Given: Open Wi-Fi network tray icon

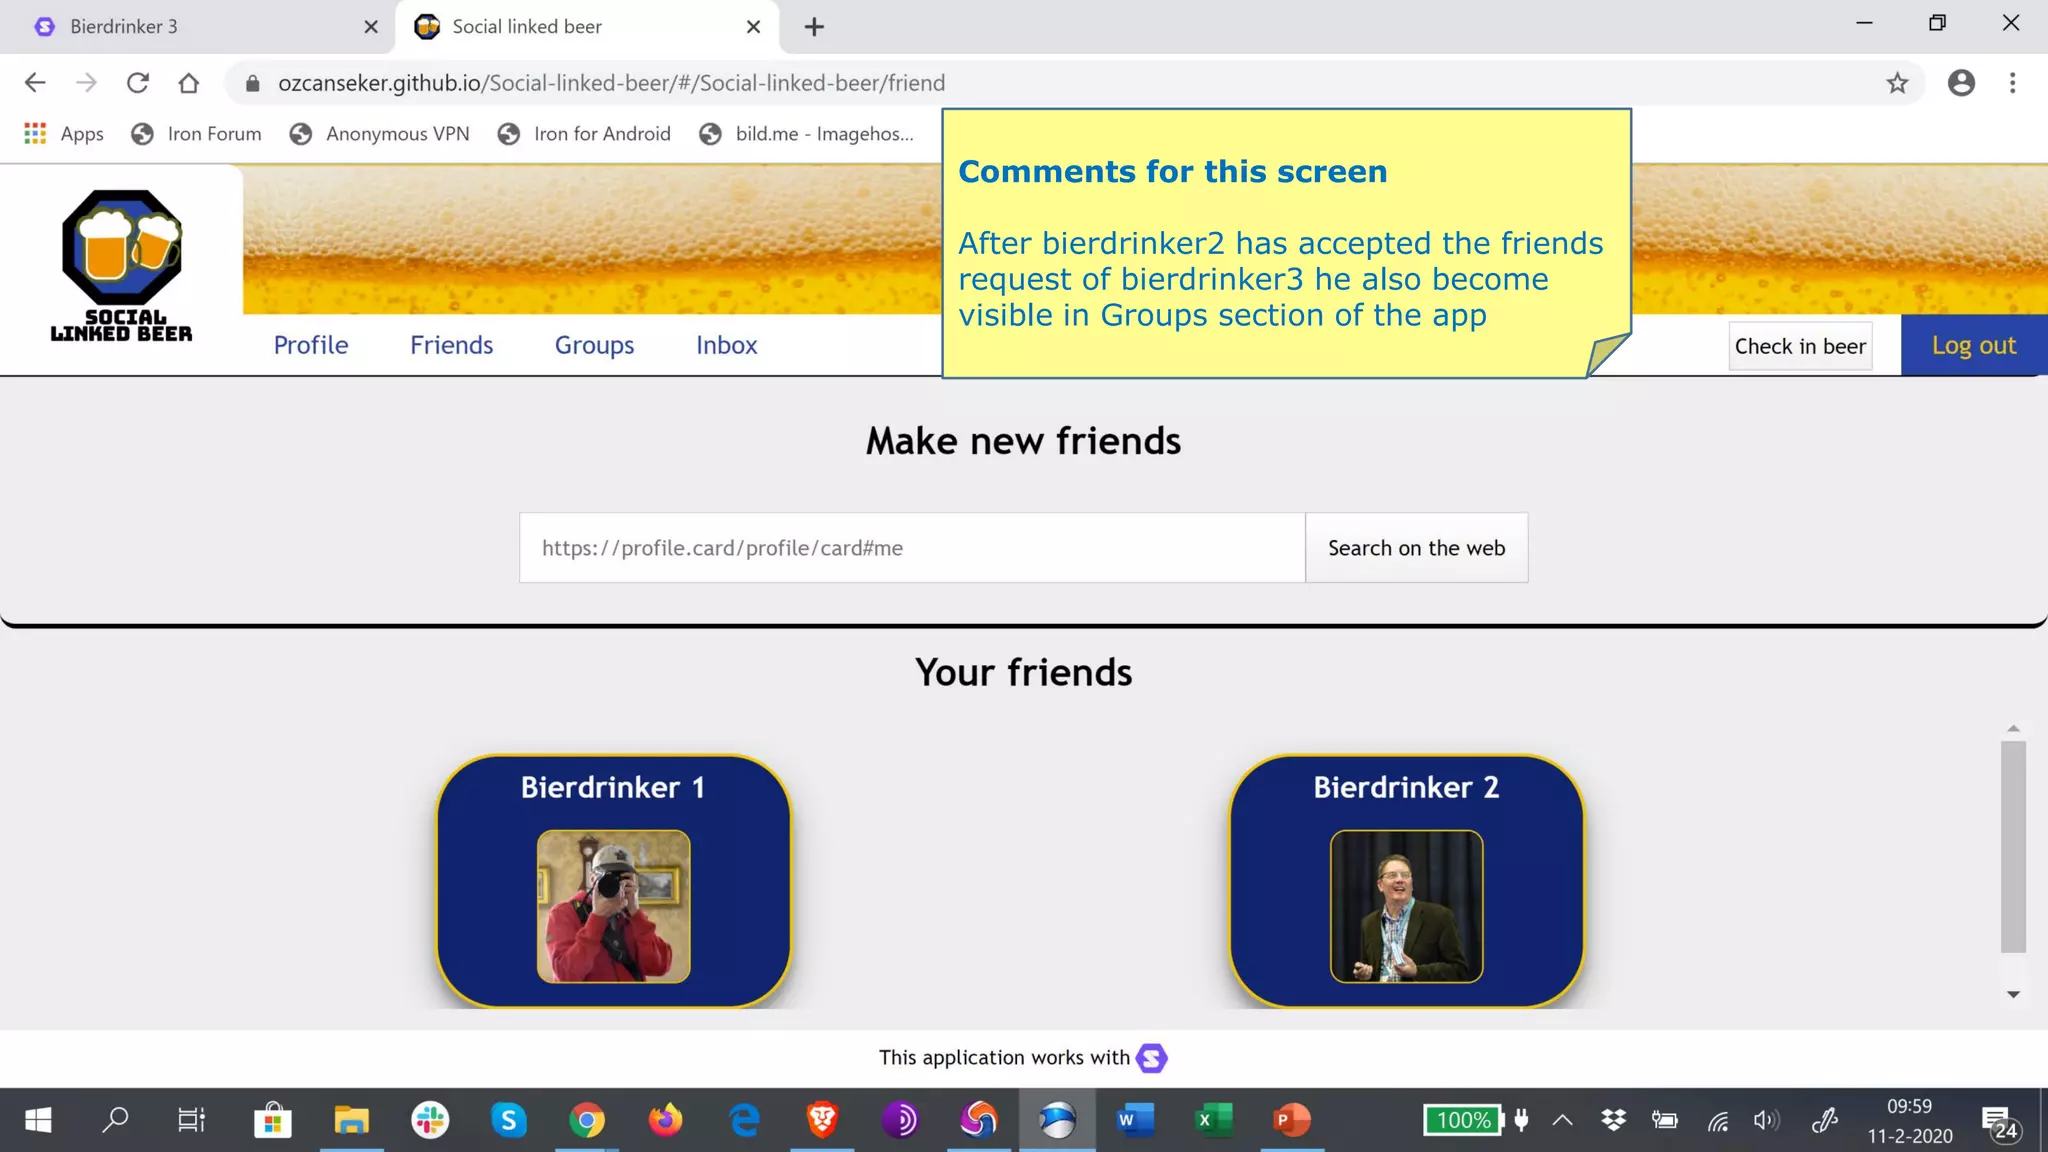Looking at the screenshot, I should pyautogui.click(x=1718, y=1121).
